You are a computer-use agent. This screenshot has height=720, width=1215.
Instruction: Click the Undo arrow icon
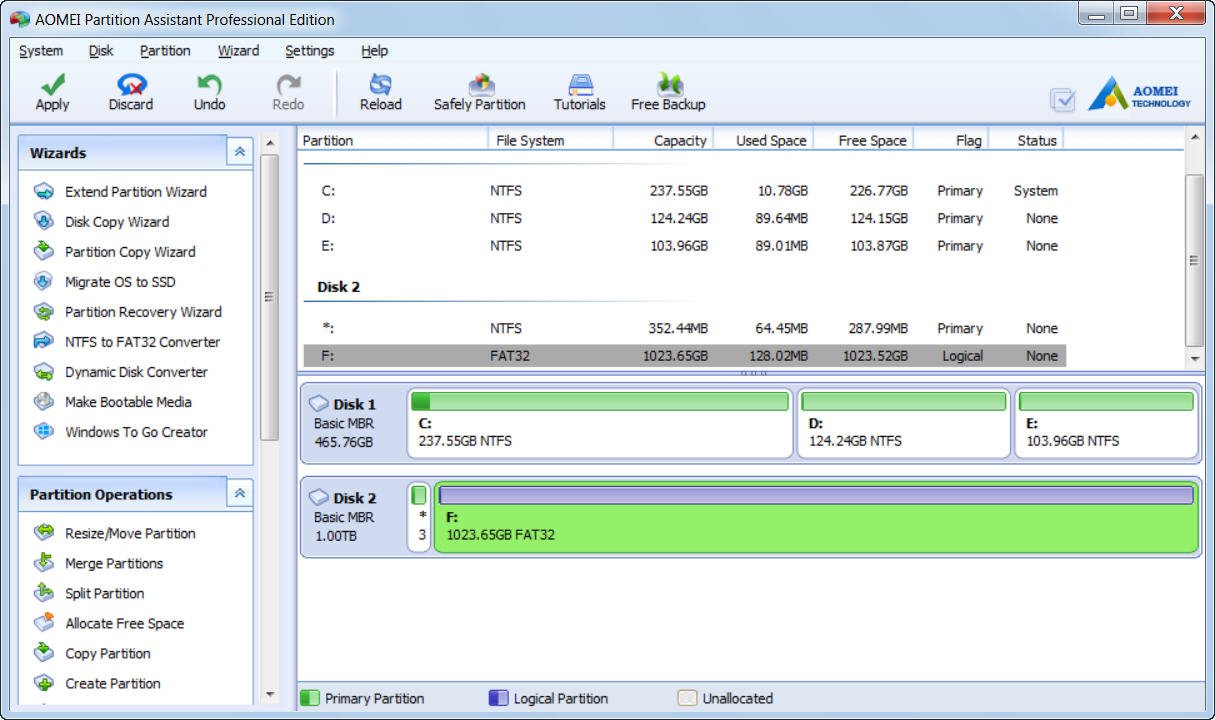209,84
